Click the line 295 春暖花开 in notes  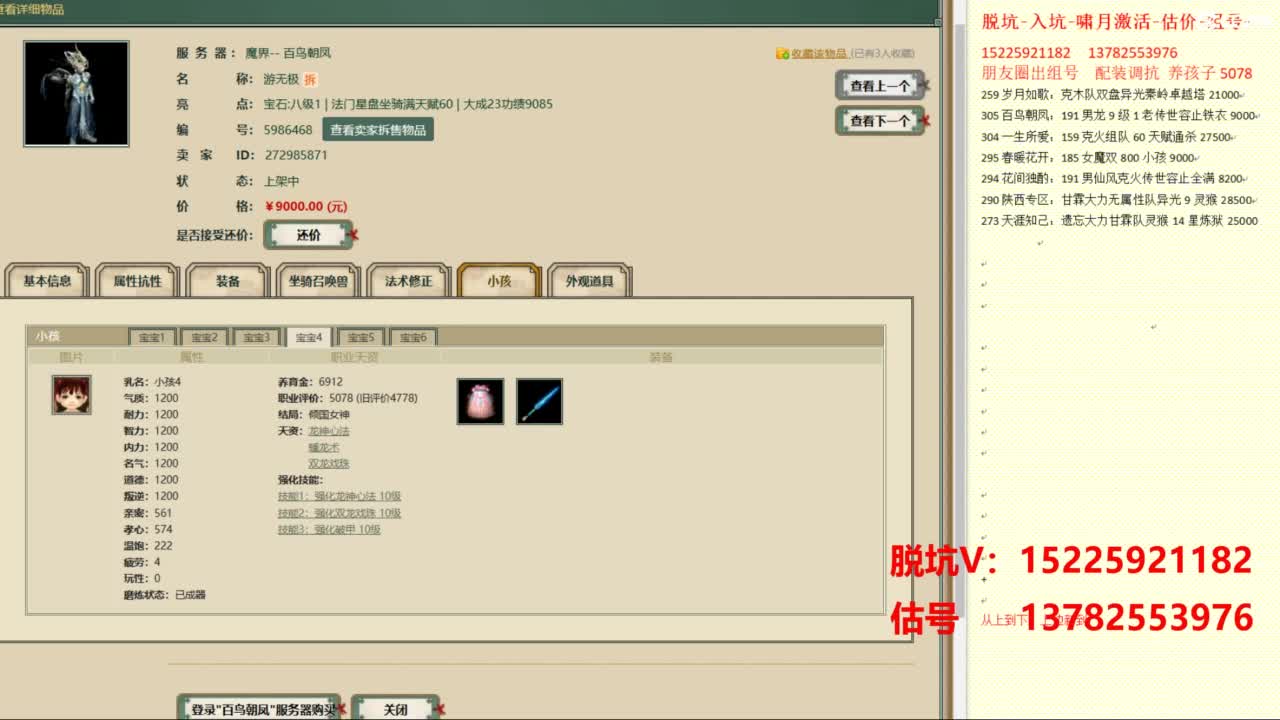(1089, 158)
